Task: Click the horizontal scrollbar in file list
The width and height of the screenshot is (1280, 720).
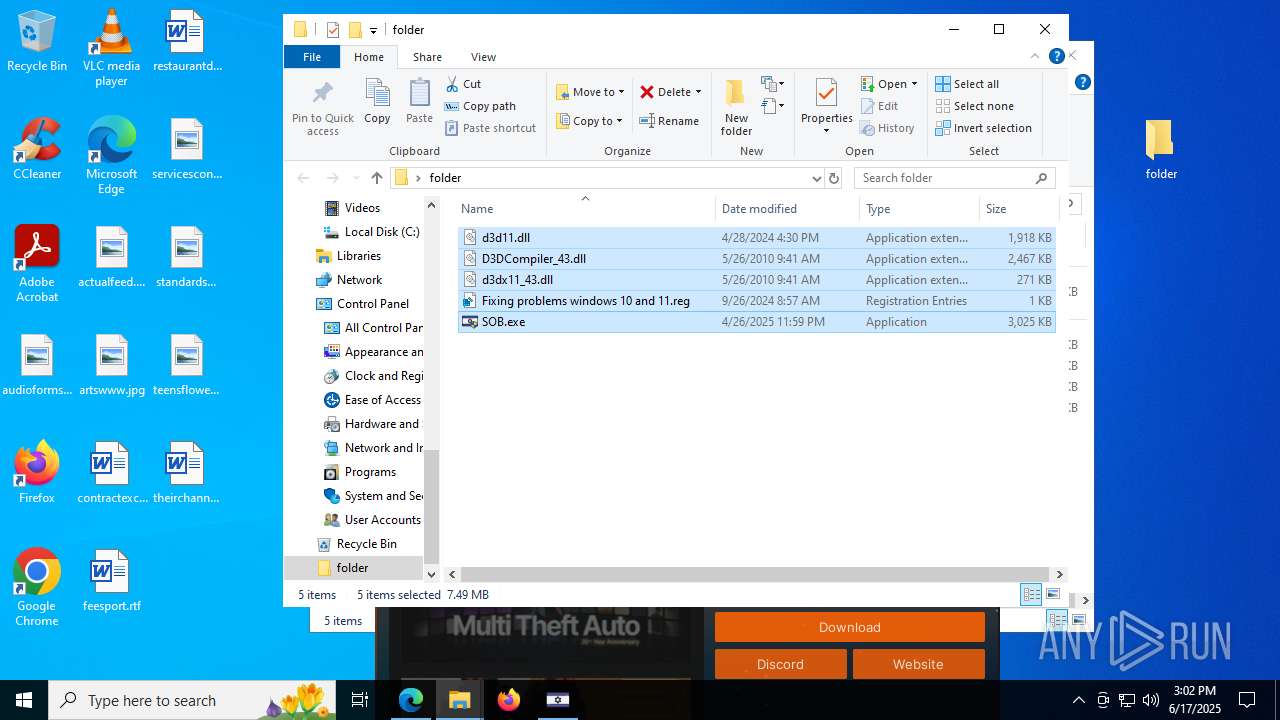Action: tap(755, 574)
